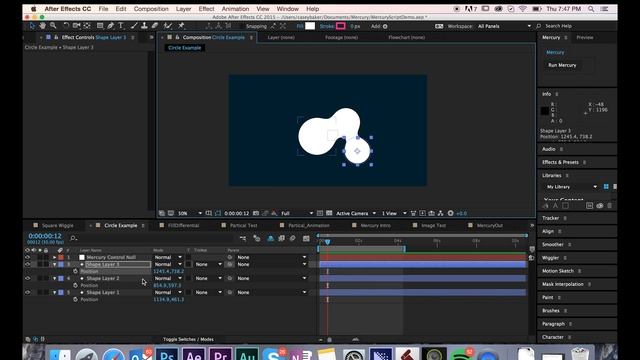Select the Puppet Pin tool

pyautogui.click(x=182, y=26)
